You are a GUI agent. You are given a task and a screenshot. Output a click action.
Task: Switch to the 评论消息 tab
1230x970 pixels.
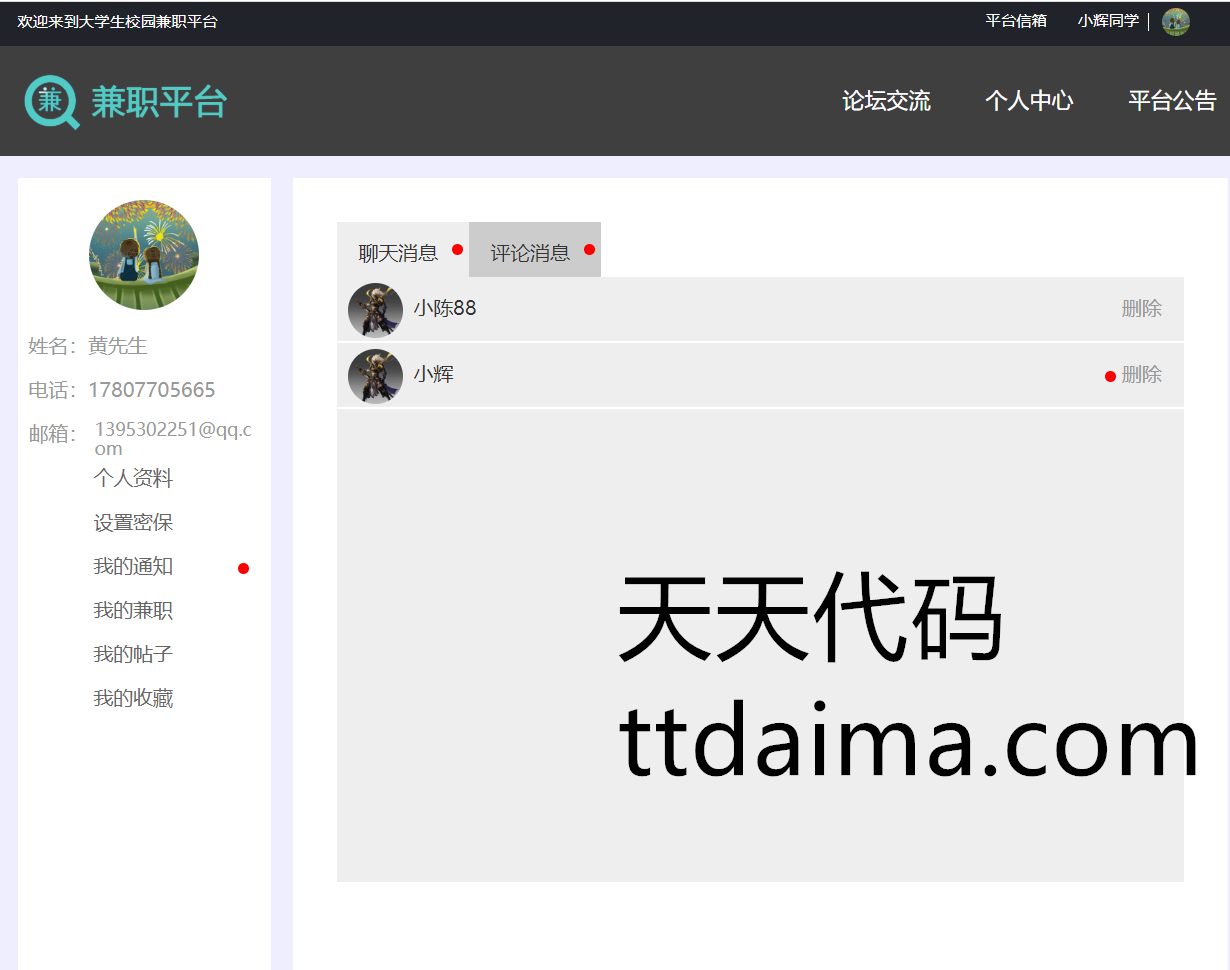point(530,253)
